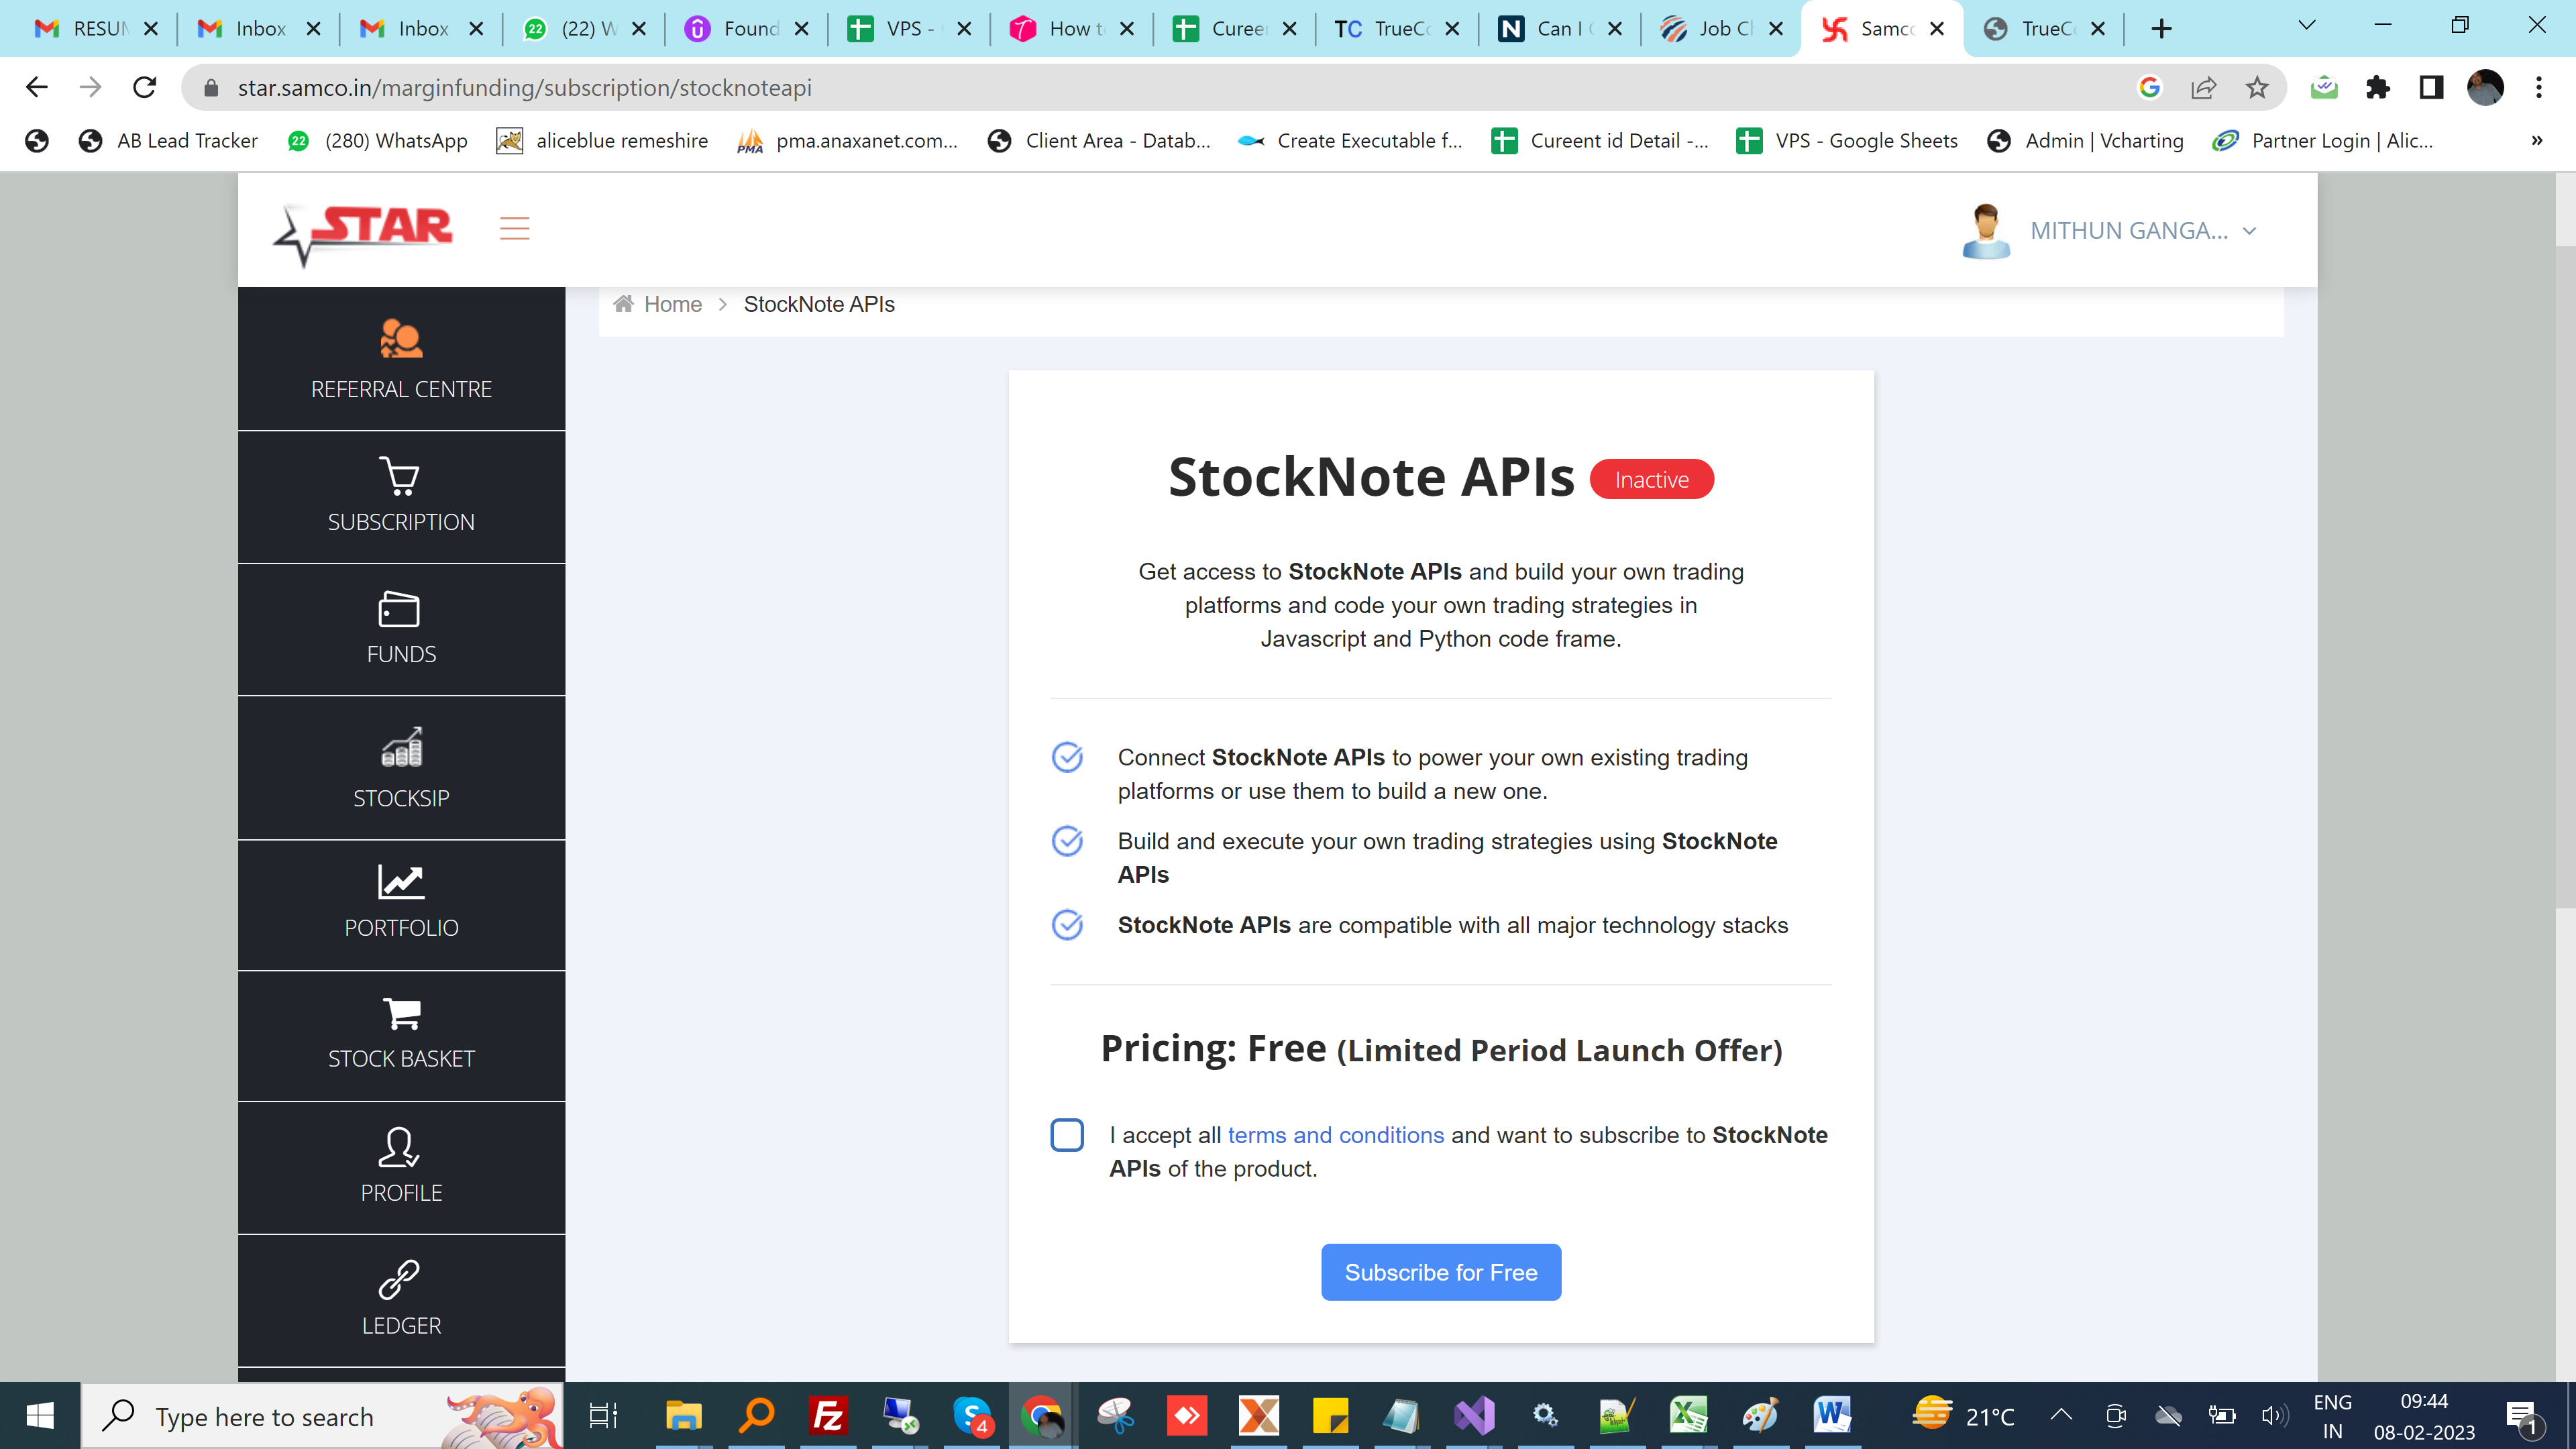2576x1449 pixels.
Task: Click the Windows search box
Action: coord(322,1416)
